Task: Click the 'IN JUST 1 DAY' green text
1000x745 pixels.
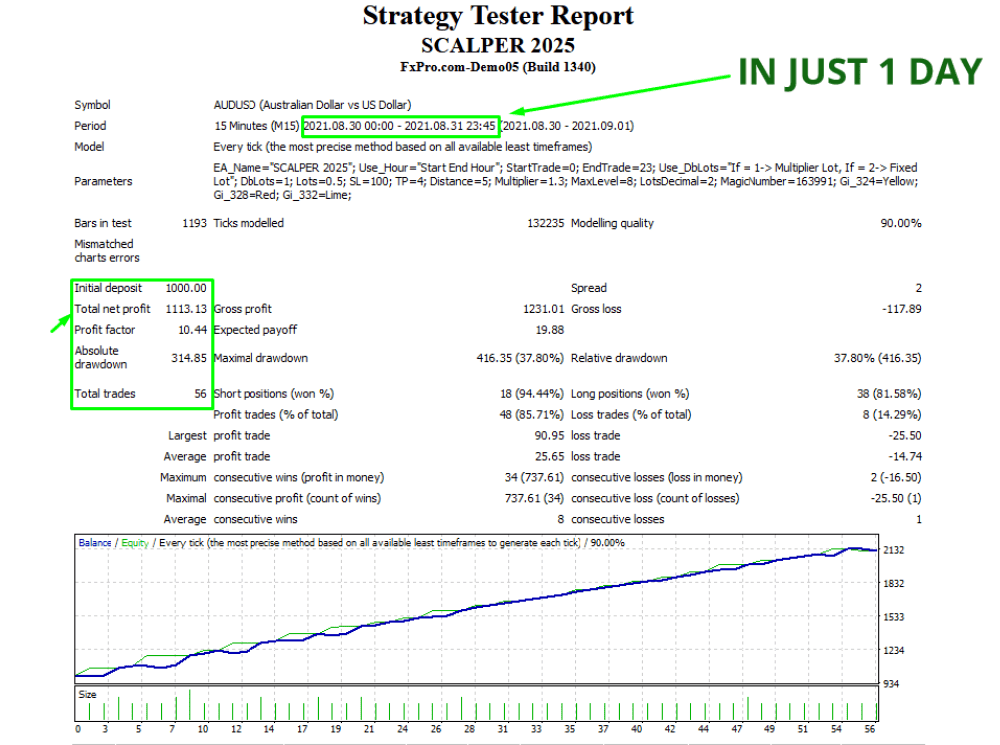Action: coord(859,72)
